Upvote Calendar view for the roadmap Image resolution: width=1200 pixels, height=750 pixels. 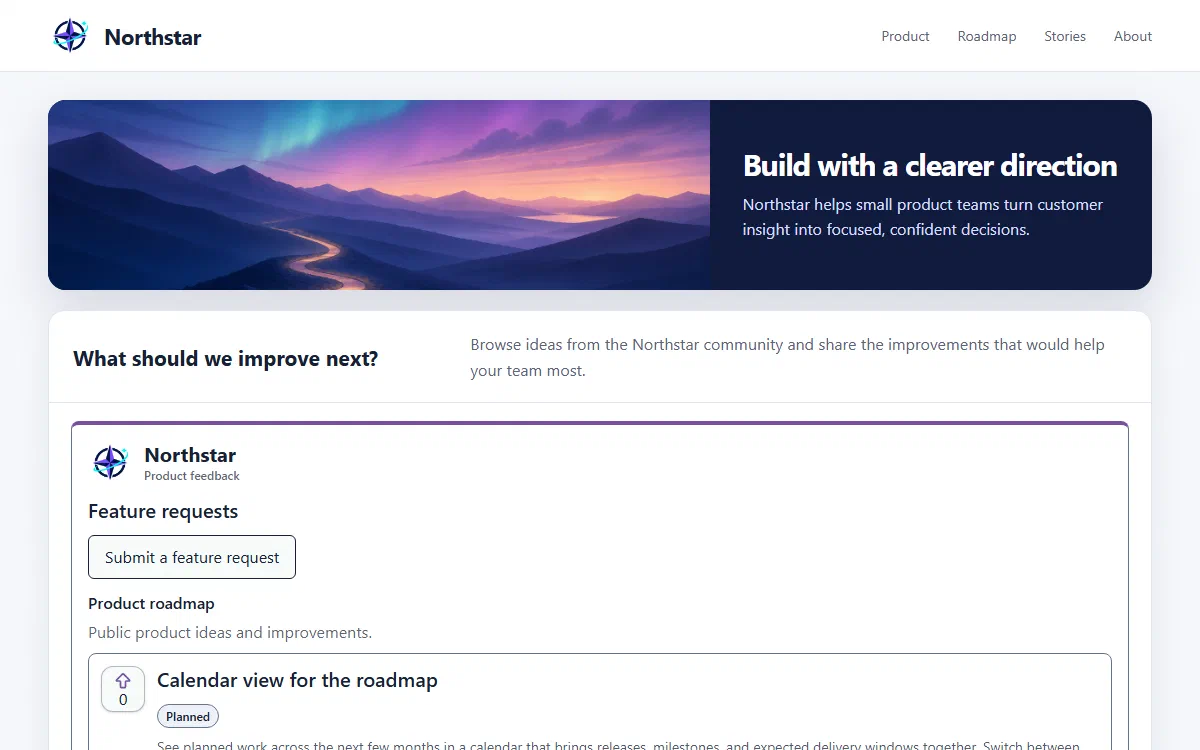point(123,689)
